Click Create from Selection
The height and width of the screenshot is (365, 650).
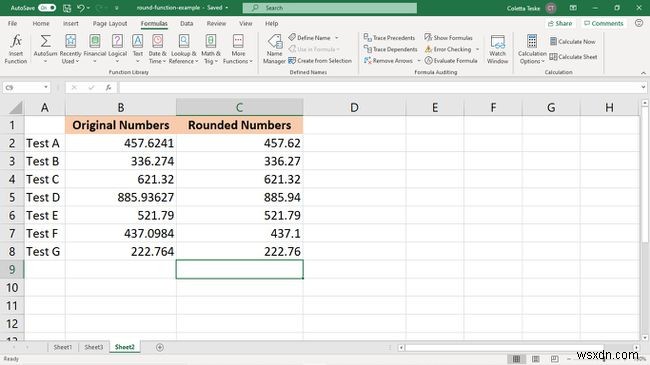click(320, 61)
